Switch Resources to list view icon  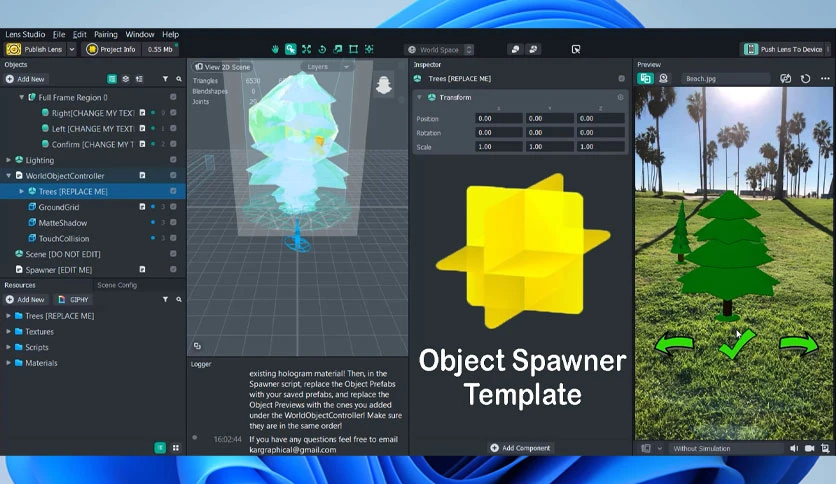pyautogui.click(x=160, y=448)
